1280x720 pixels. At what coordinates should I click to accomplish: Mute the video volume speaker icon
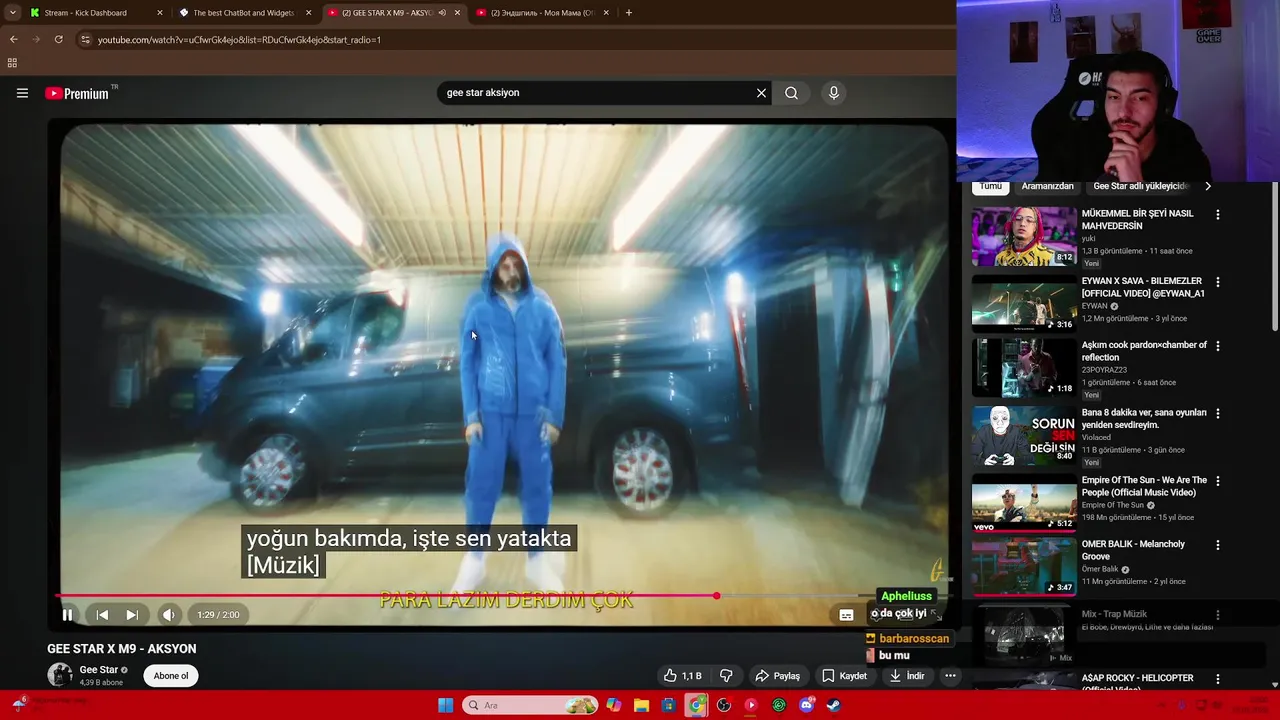168,615
